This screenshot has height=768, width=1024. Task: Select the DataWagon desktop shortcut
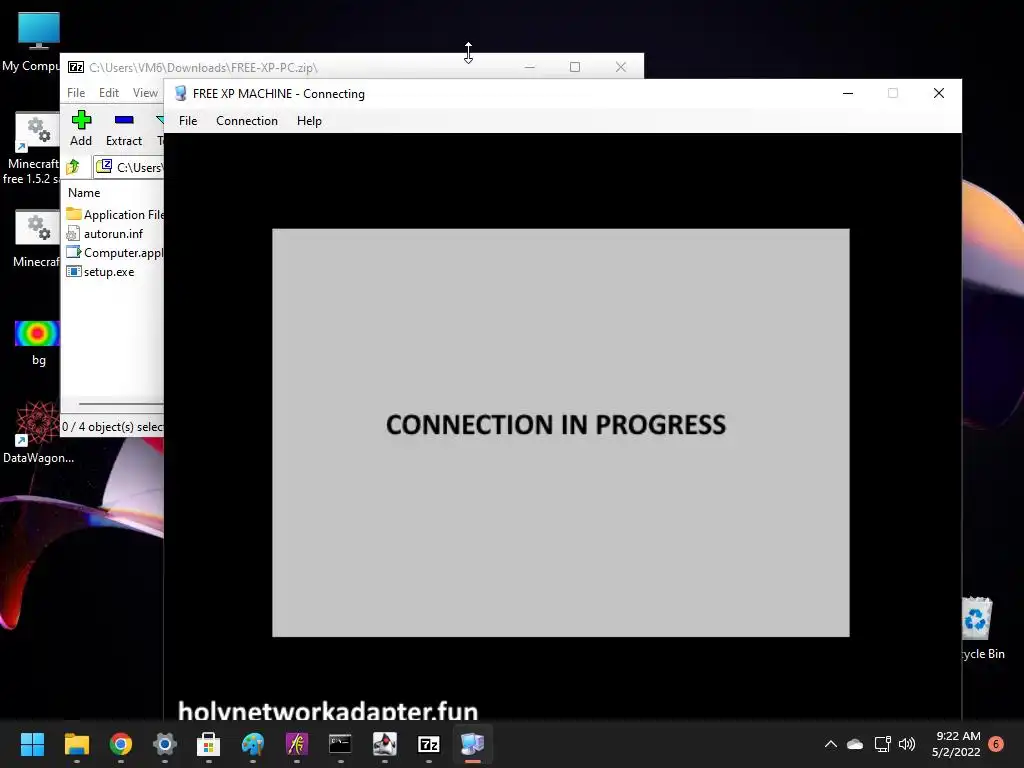coord(38,432)
